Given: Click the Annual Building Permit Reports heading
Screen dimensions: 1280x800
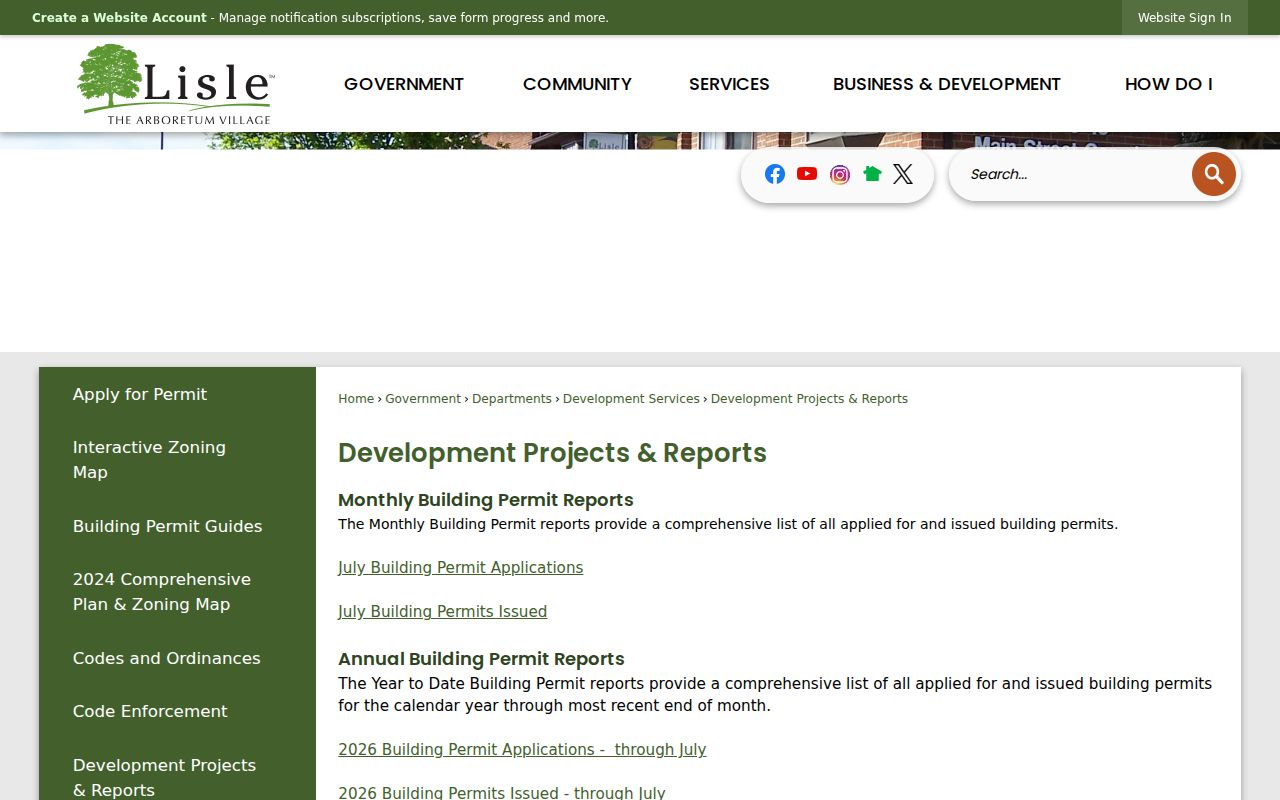Looking at the screenshot, I should [481, 659].
